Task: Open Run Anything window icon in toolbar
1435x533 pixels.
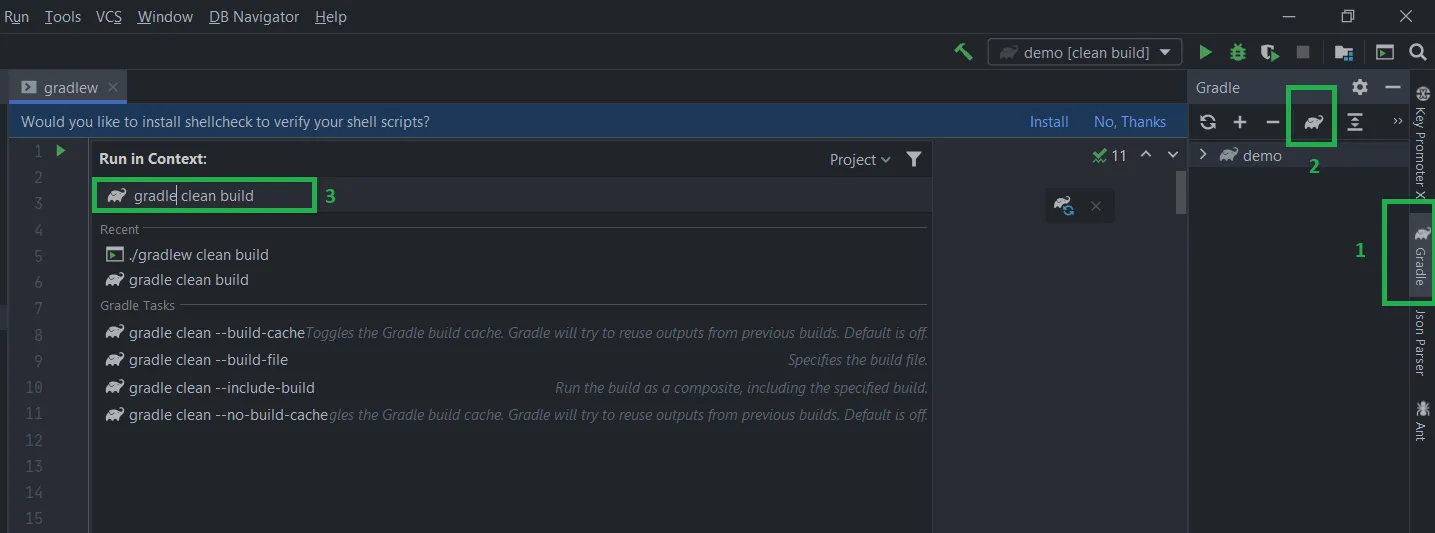Action: (1385, 52)
